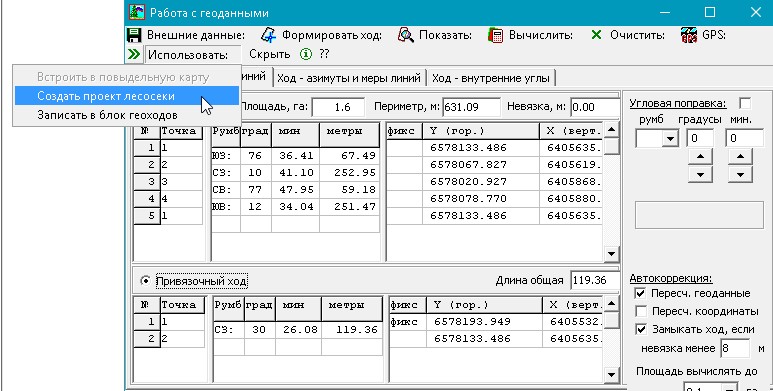Image resolution: width=773 pixels, height=391 pixels.
Task: Open the Внешние данные toolbar menu
Action: pyautogui.click(x=196, y=36)
